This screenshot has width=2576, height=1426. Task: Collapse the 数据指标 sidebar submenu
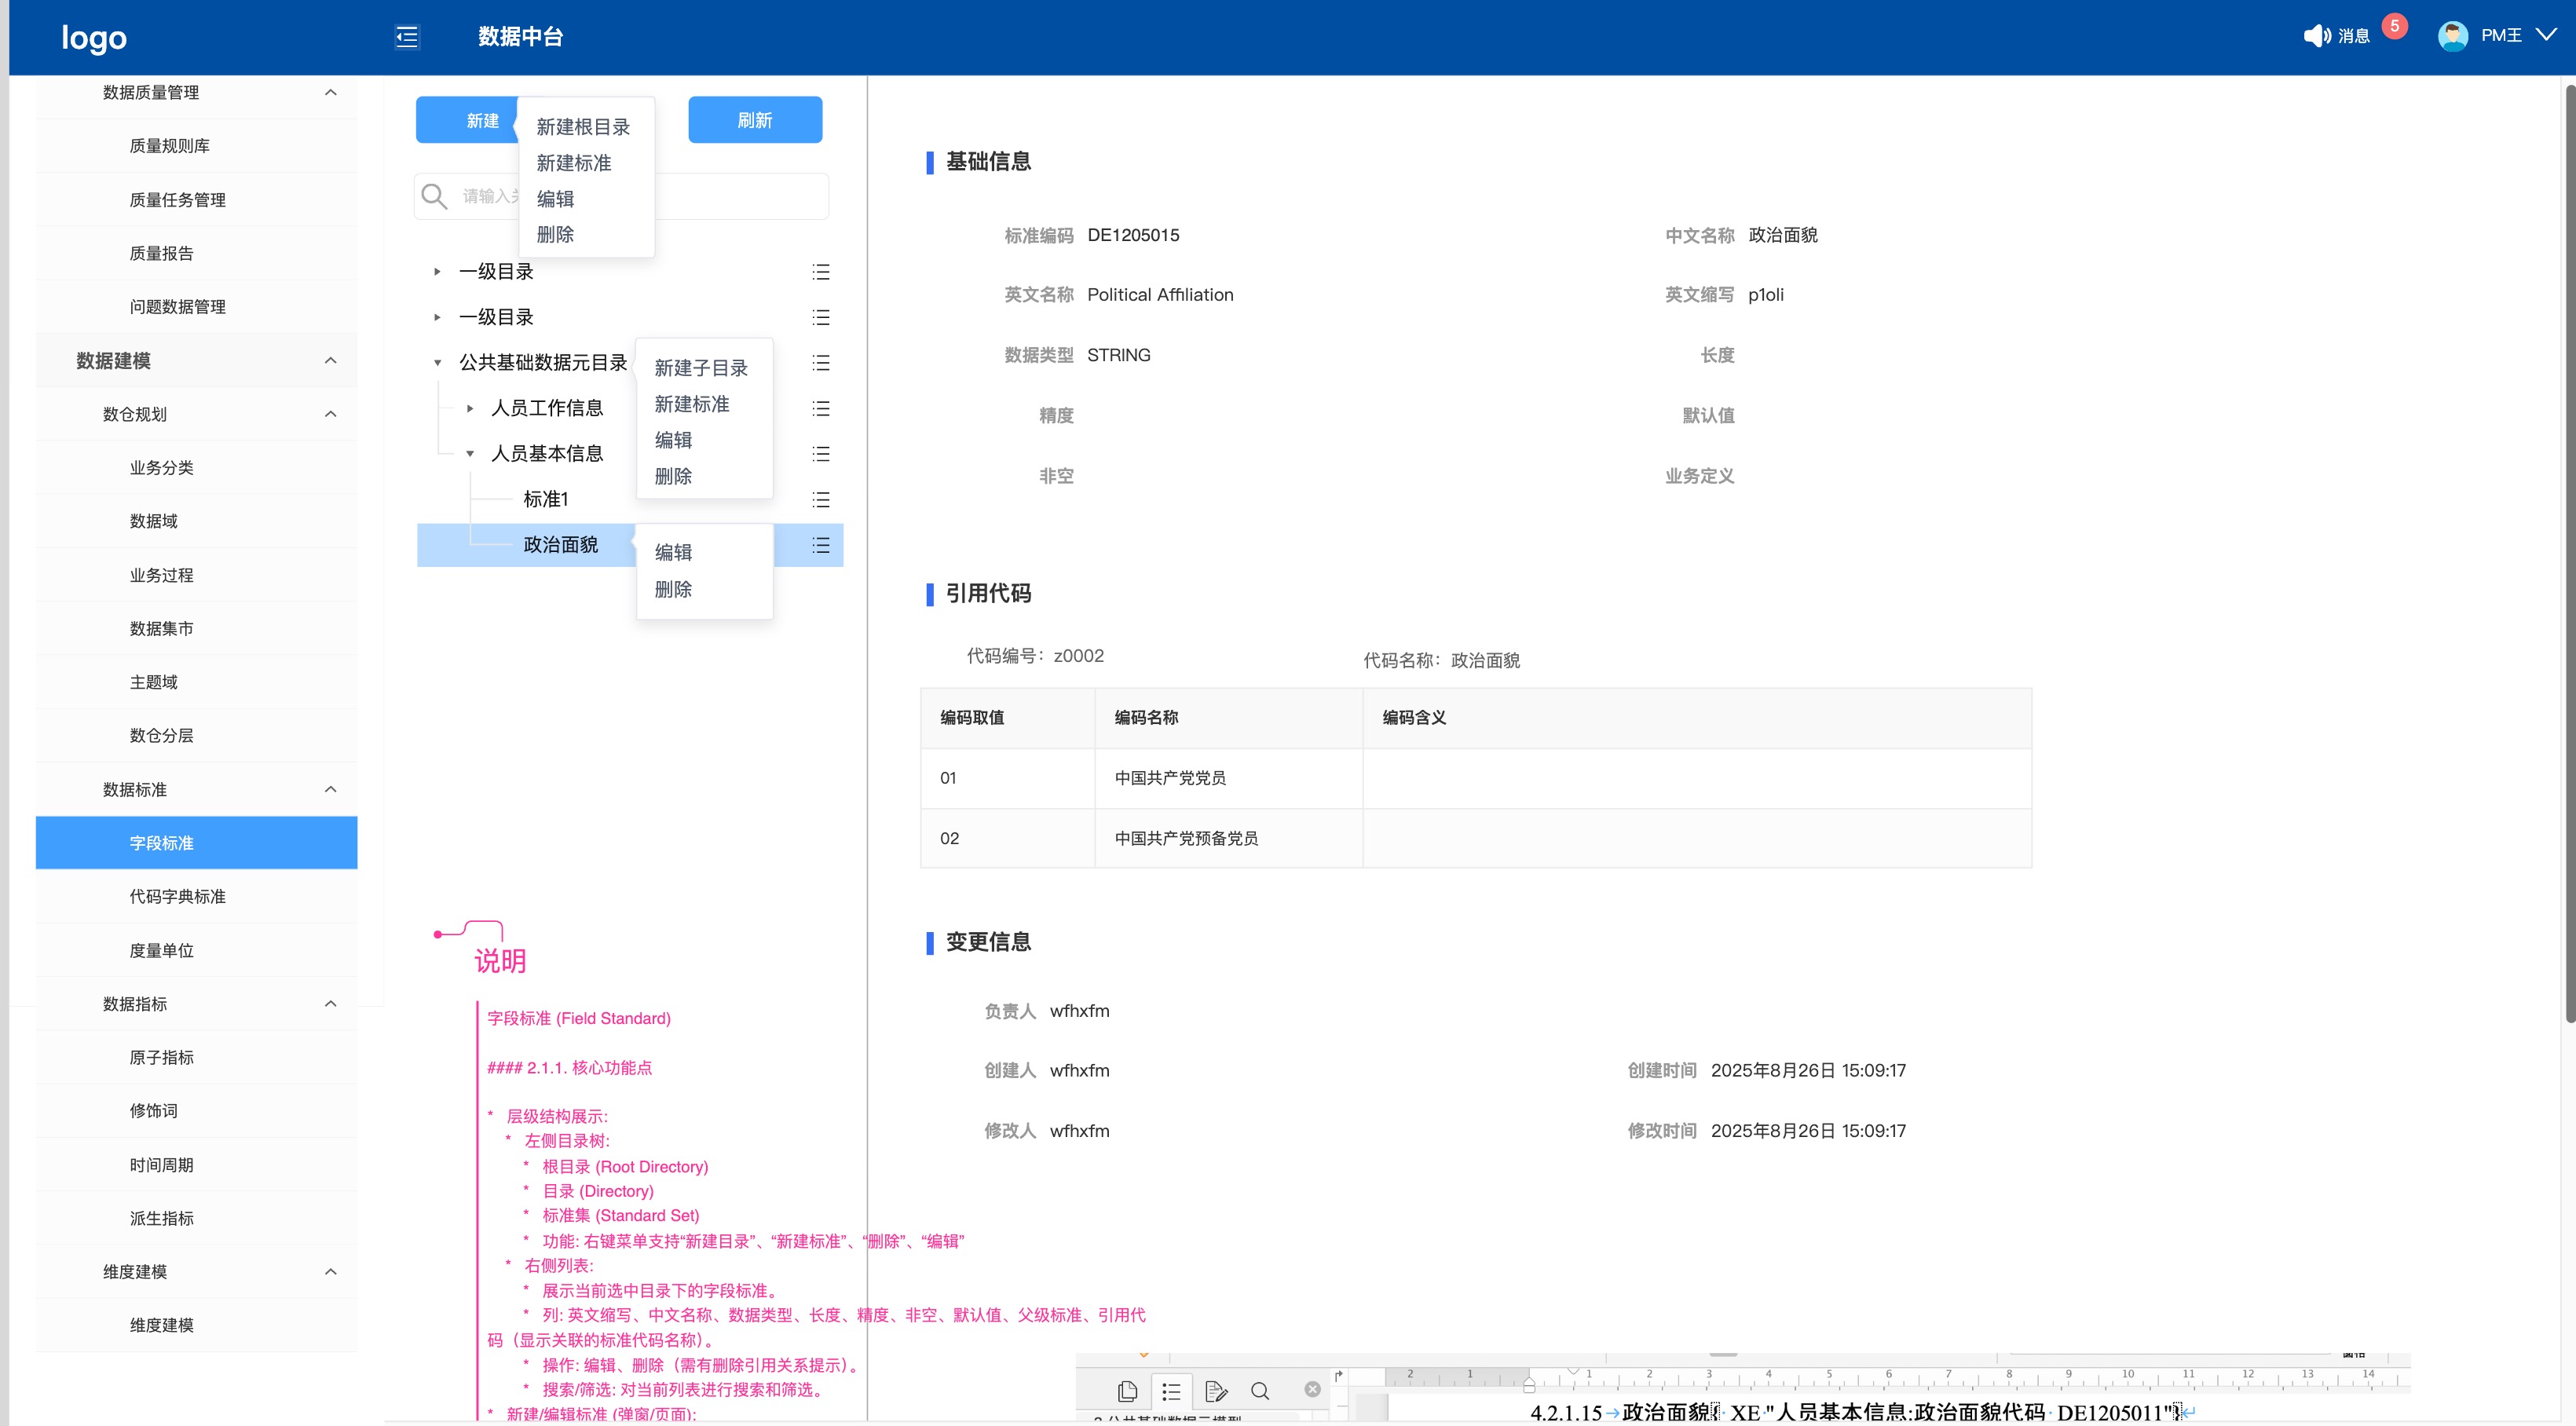(x=331, y=1004)
